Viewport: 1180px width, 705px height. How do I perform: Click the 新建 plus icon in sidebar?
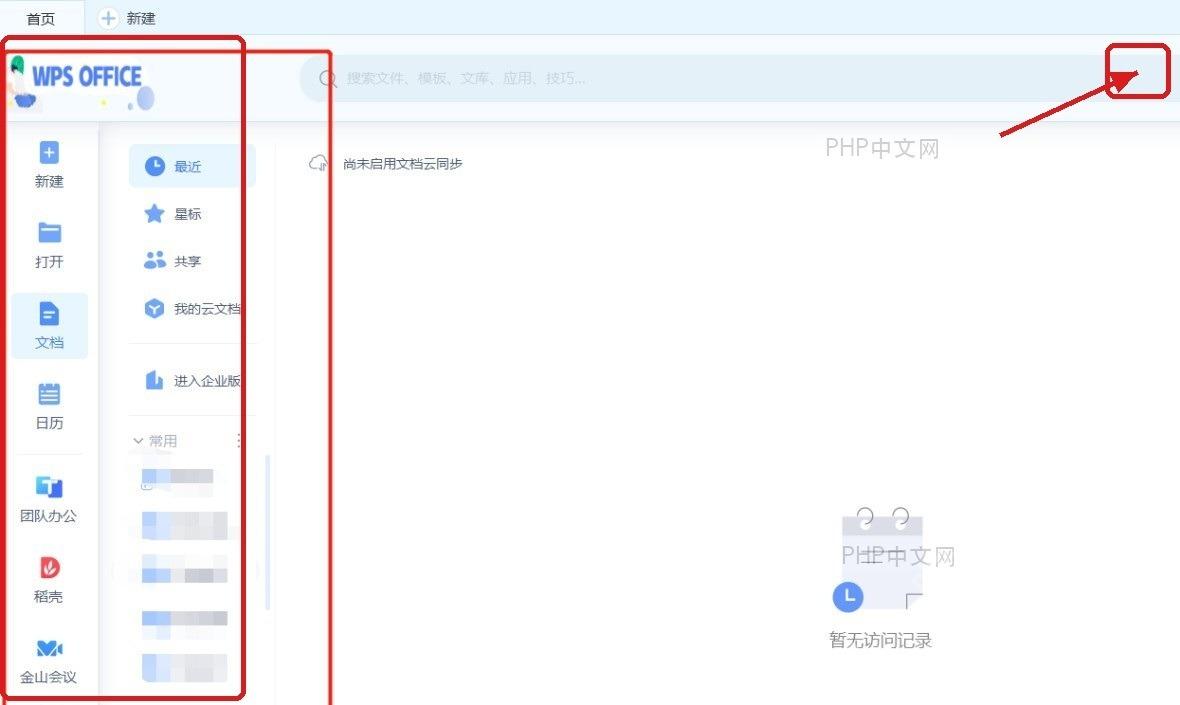pos(49,153)
